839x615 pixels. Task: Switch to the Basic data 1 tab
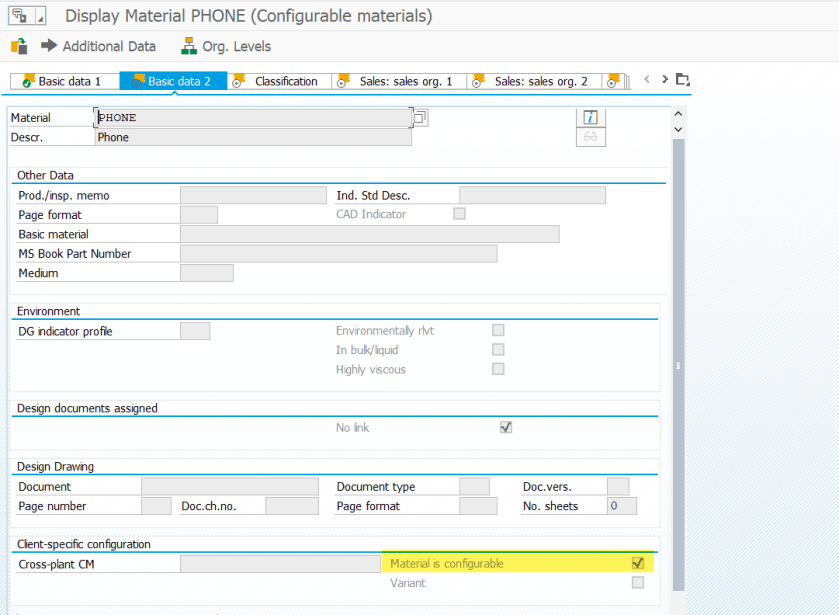coord(63,81)
